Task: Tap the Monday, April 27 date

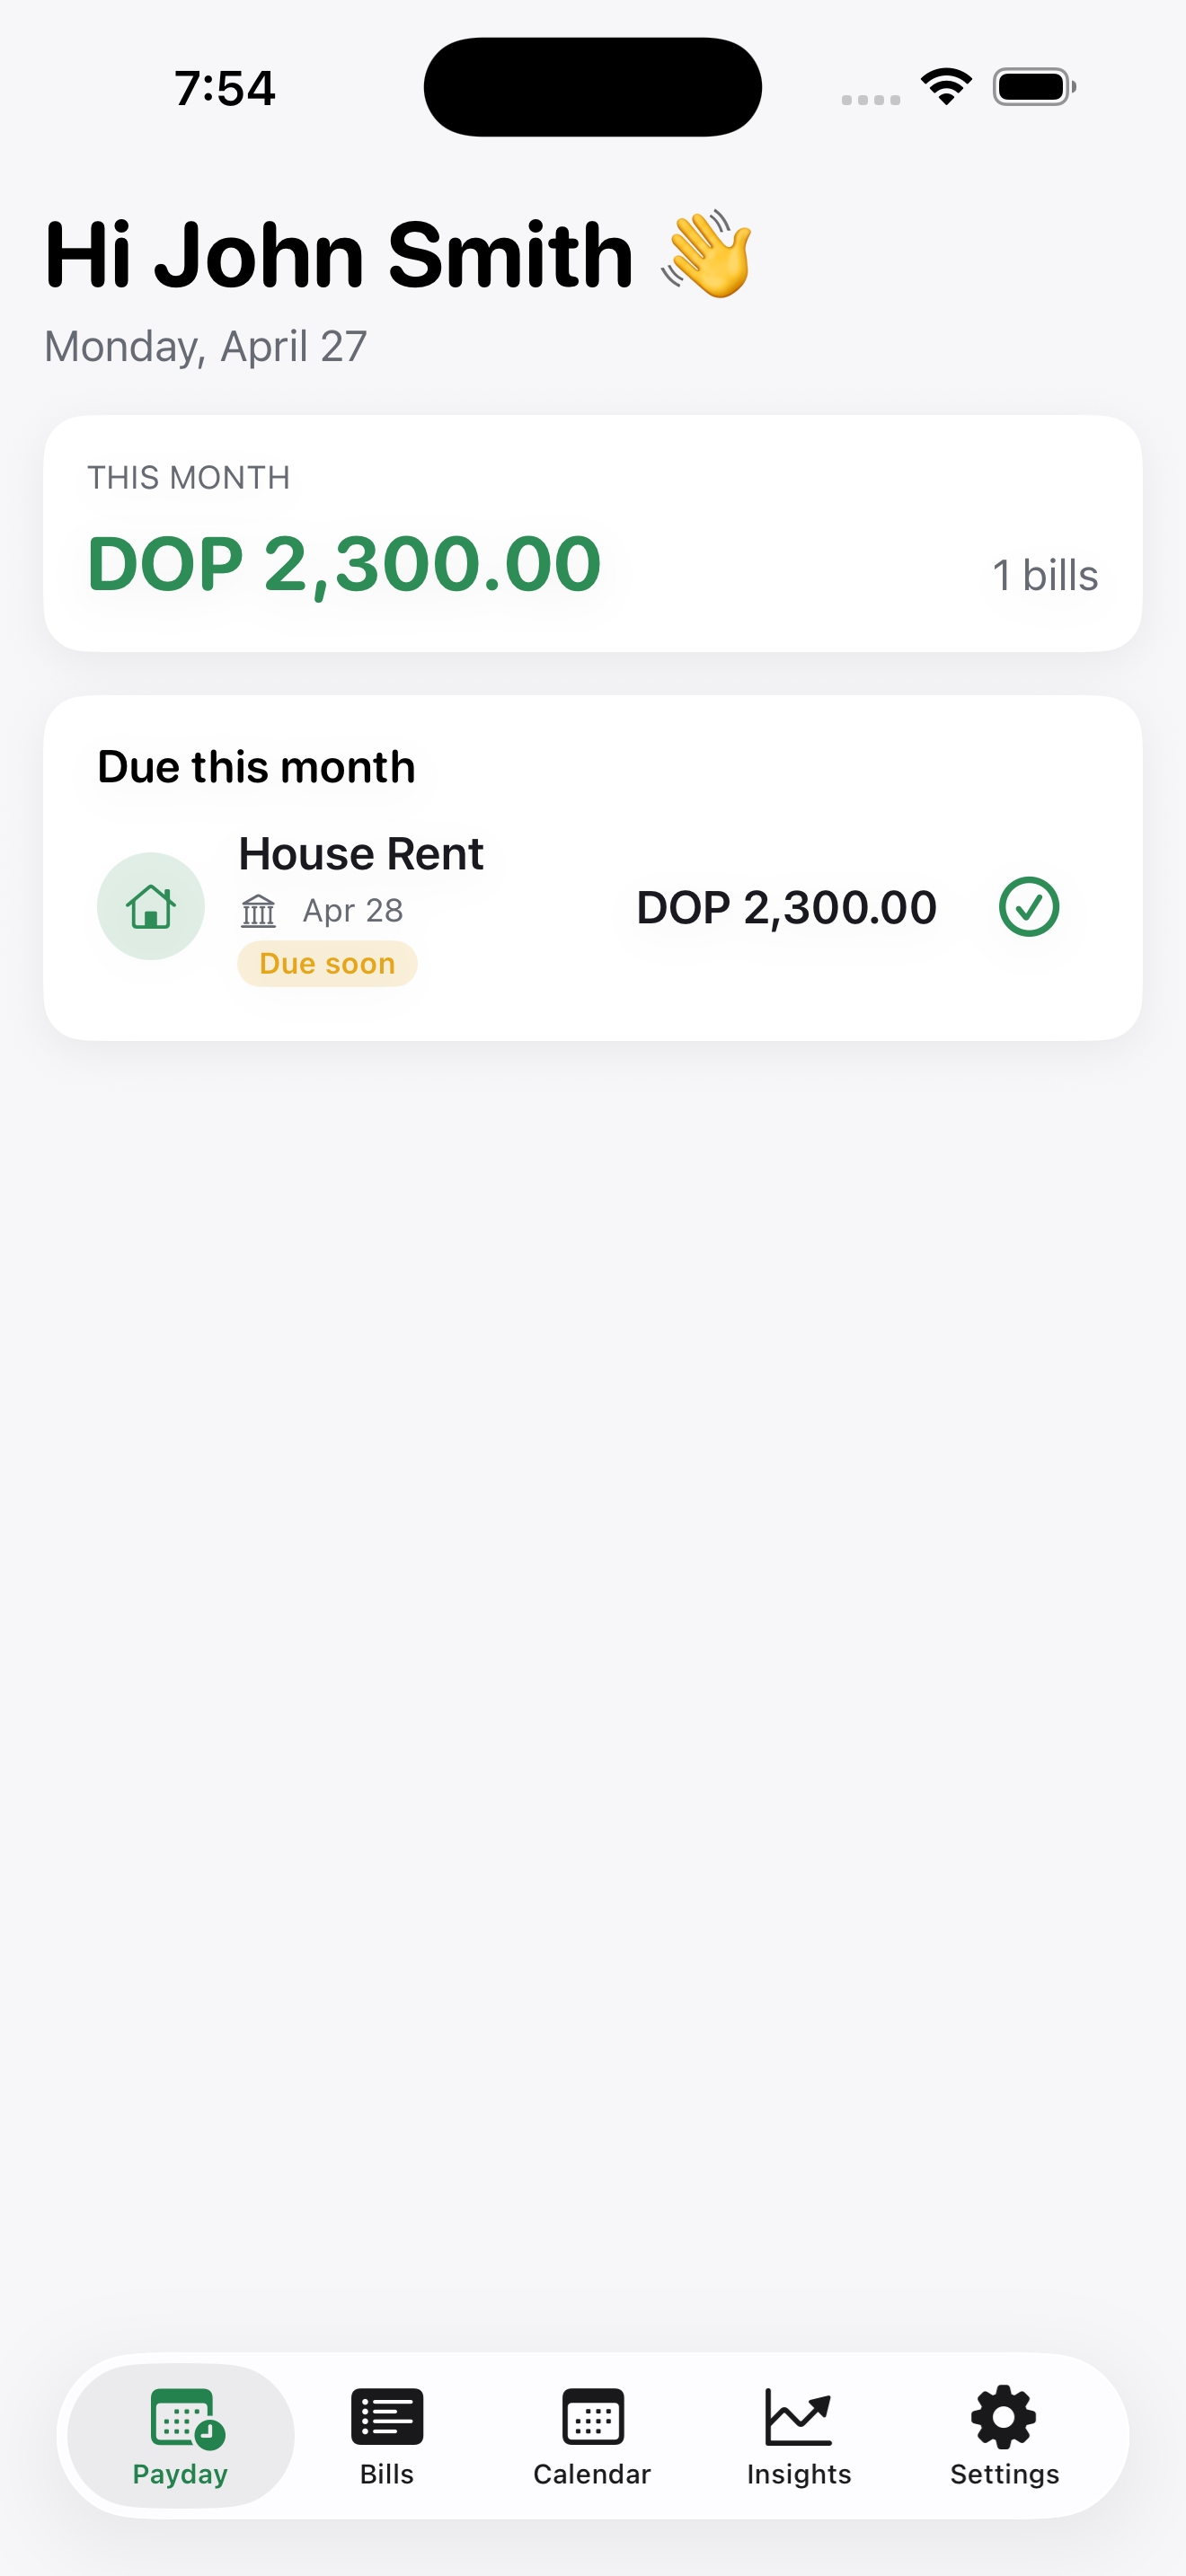Action: pos(206,347)
